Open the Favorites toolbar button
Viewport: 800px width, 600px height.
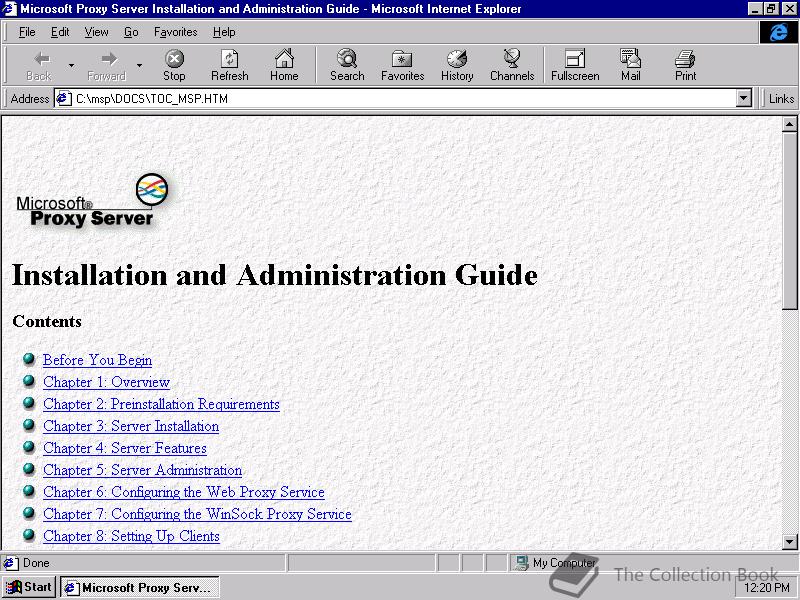pos(403,66)
